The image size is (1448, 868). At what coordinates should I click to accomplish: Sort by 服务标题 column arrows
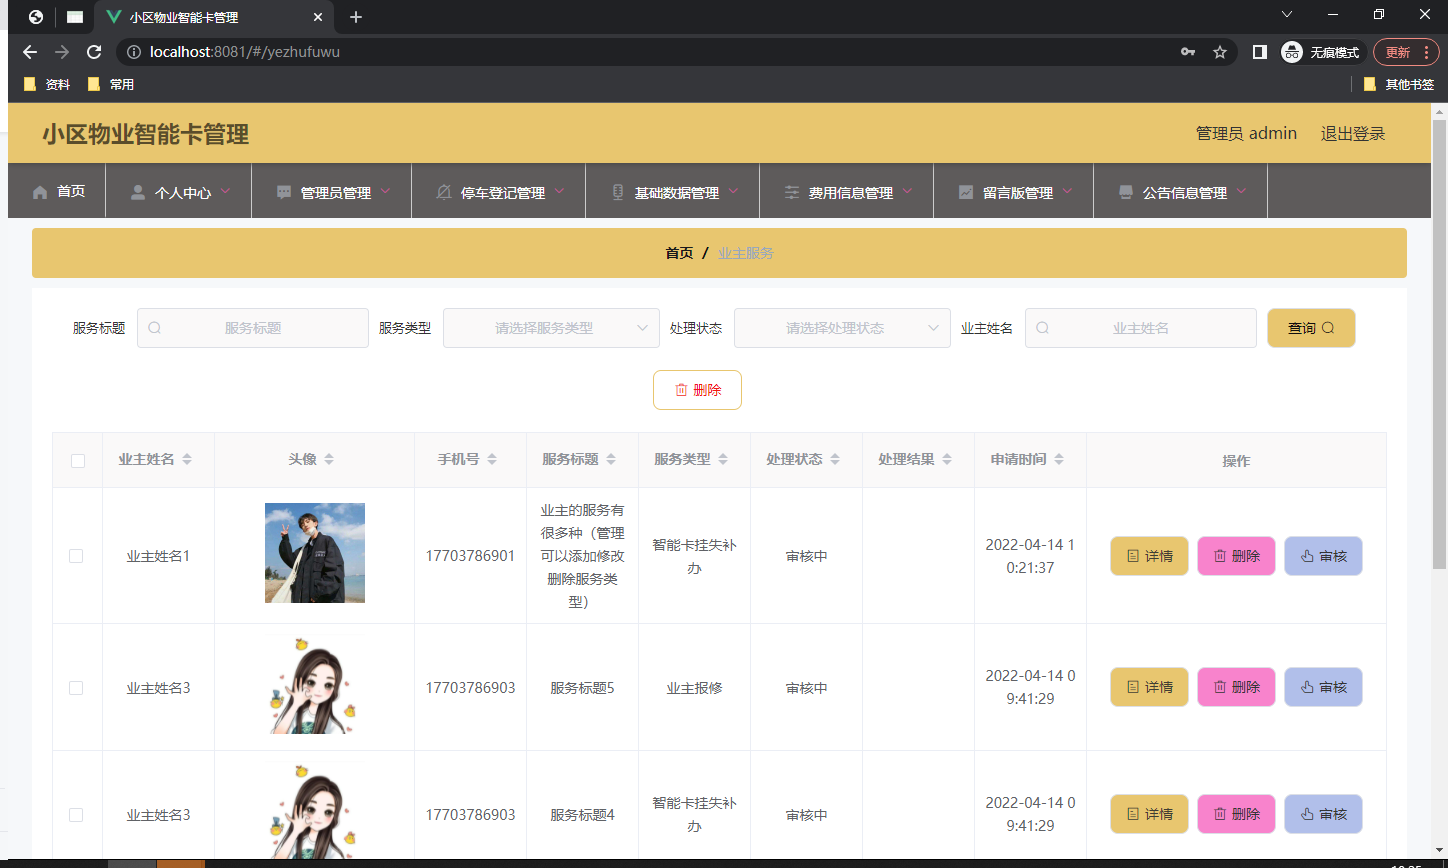tap(611, 459)
